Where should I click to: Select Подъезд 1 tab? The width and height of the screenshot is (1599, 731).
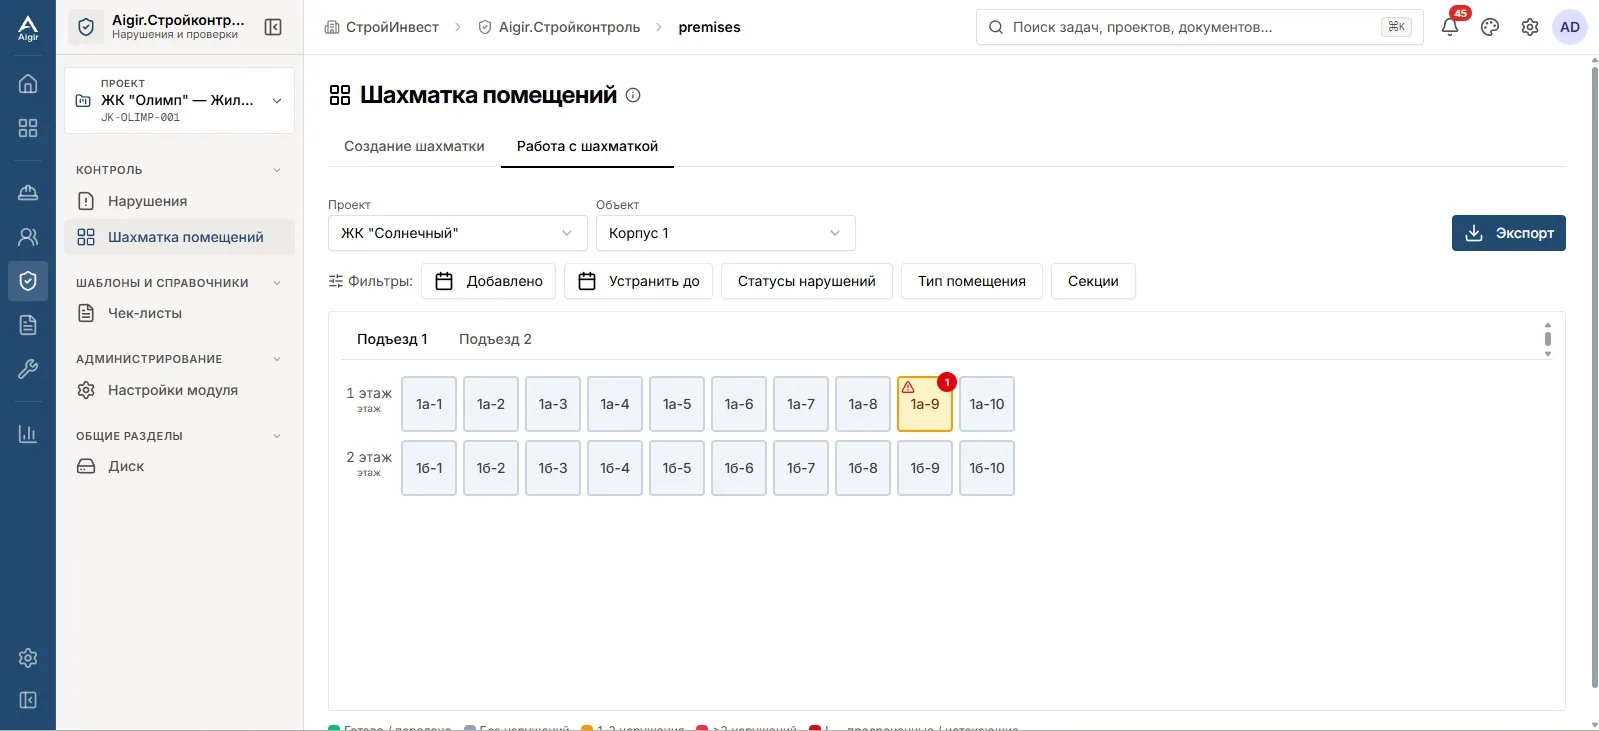(392, 339)
